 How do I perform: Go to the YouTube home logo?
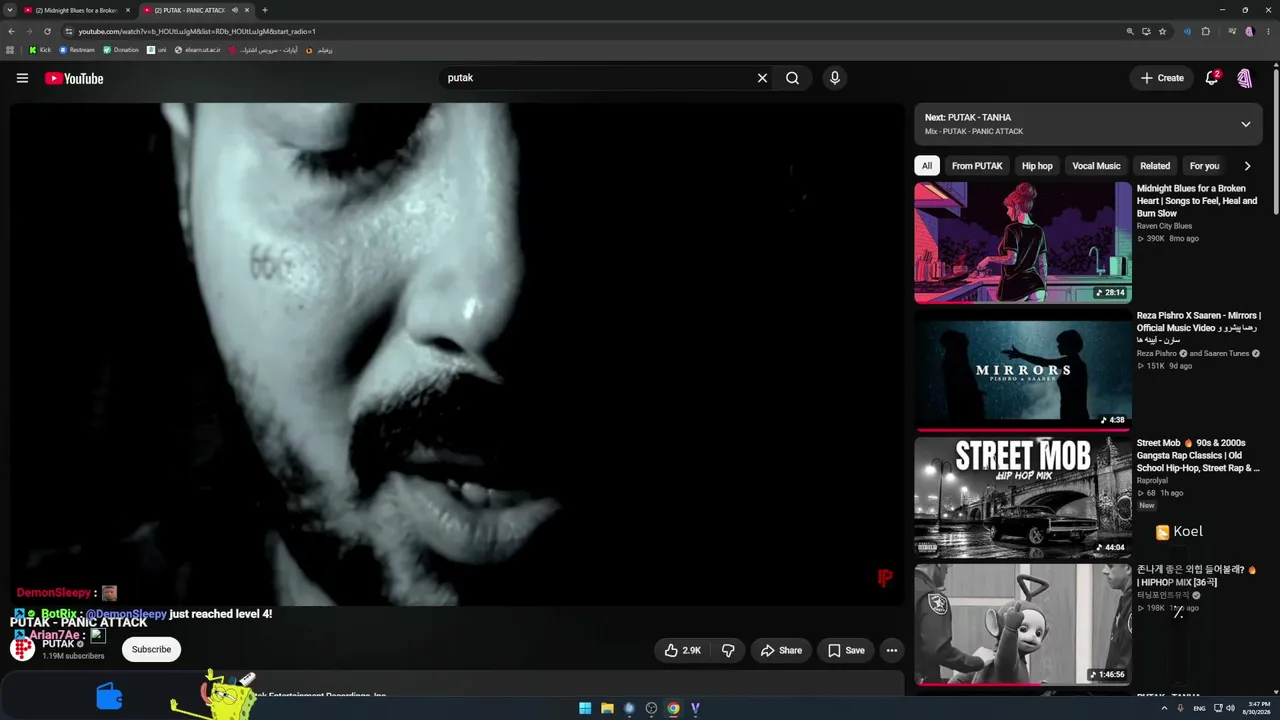click(74, 78)
